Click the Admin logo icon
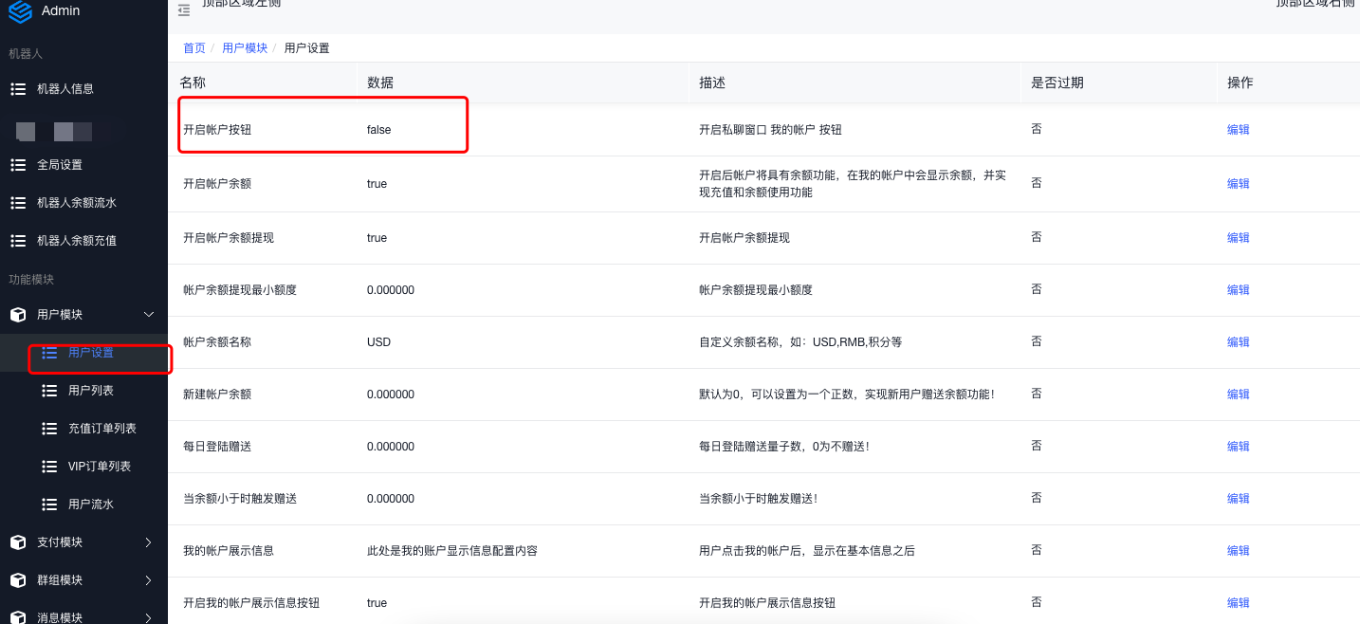The width and height of the screenshot is (1360, 624). [20, 11]
